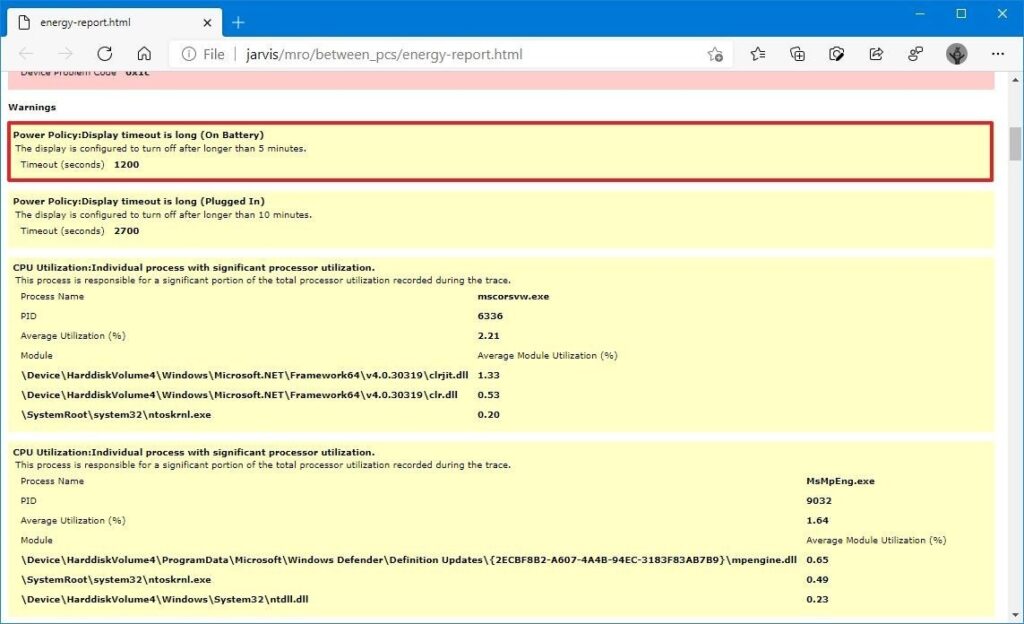Select the energy-report.html tab
Image resolution: width=1024 pixels, height=624 pixels.
coord(114,22)
